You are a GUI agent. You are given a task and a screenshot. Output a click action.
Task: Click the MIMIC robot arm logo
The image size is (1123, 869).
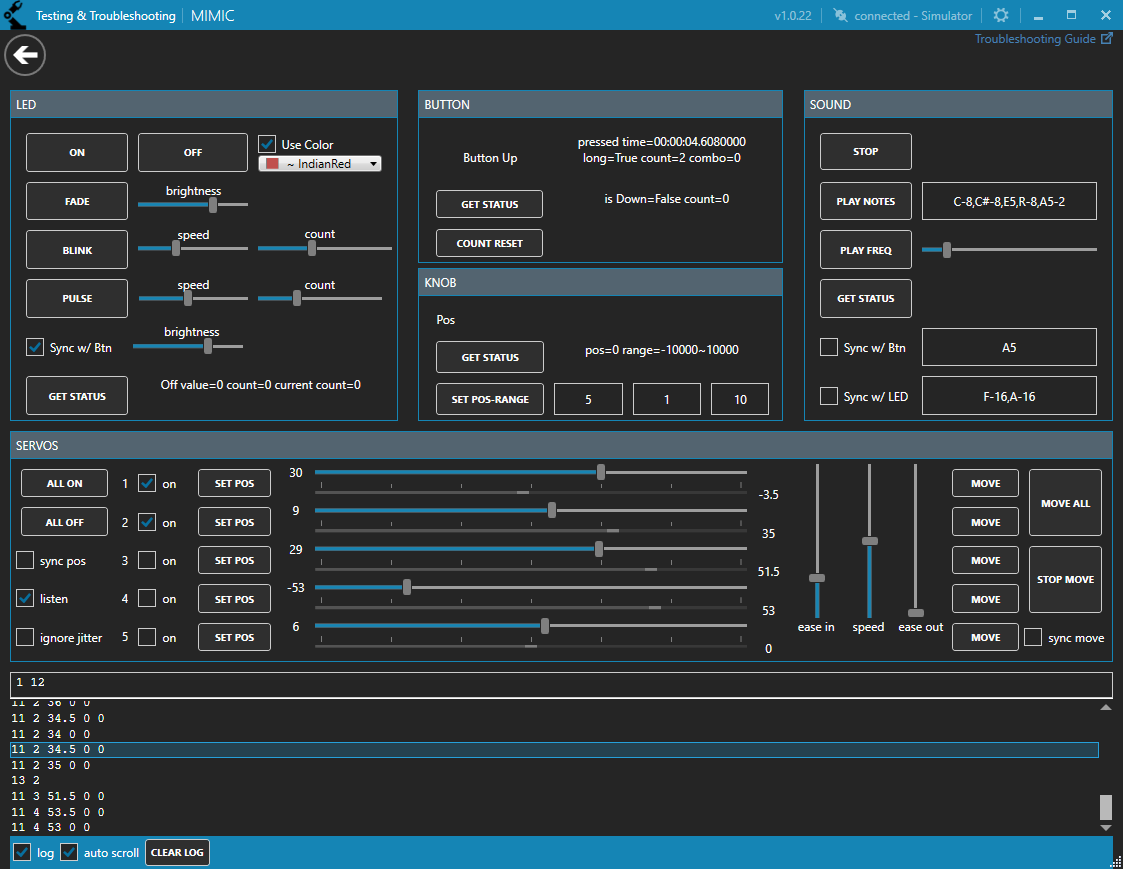15,15
